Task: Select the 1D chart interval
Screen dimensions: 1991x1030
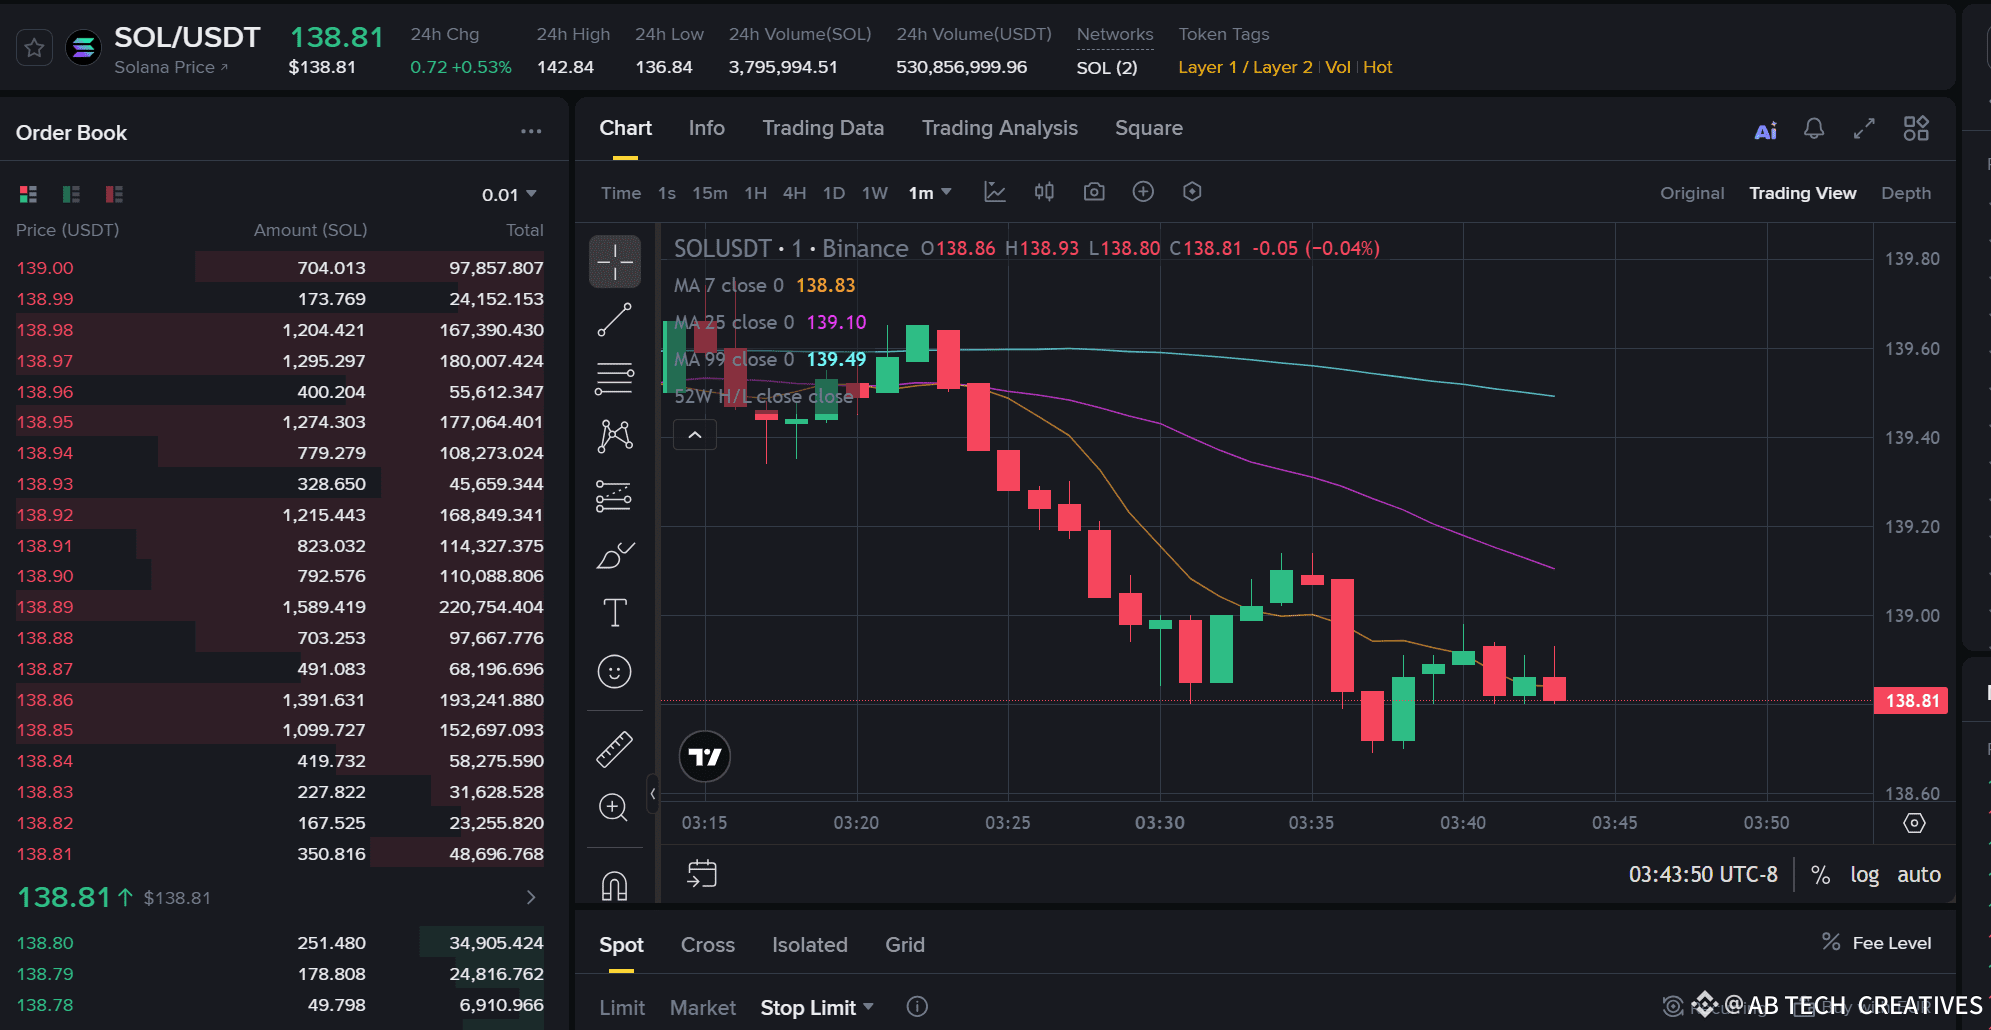Action: click(x=834, y=193)
